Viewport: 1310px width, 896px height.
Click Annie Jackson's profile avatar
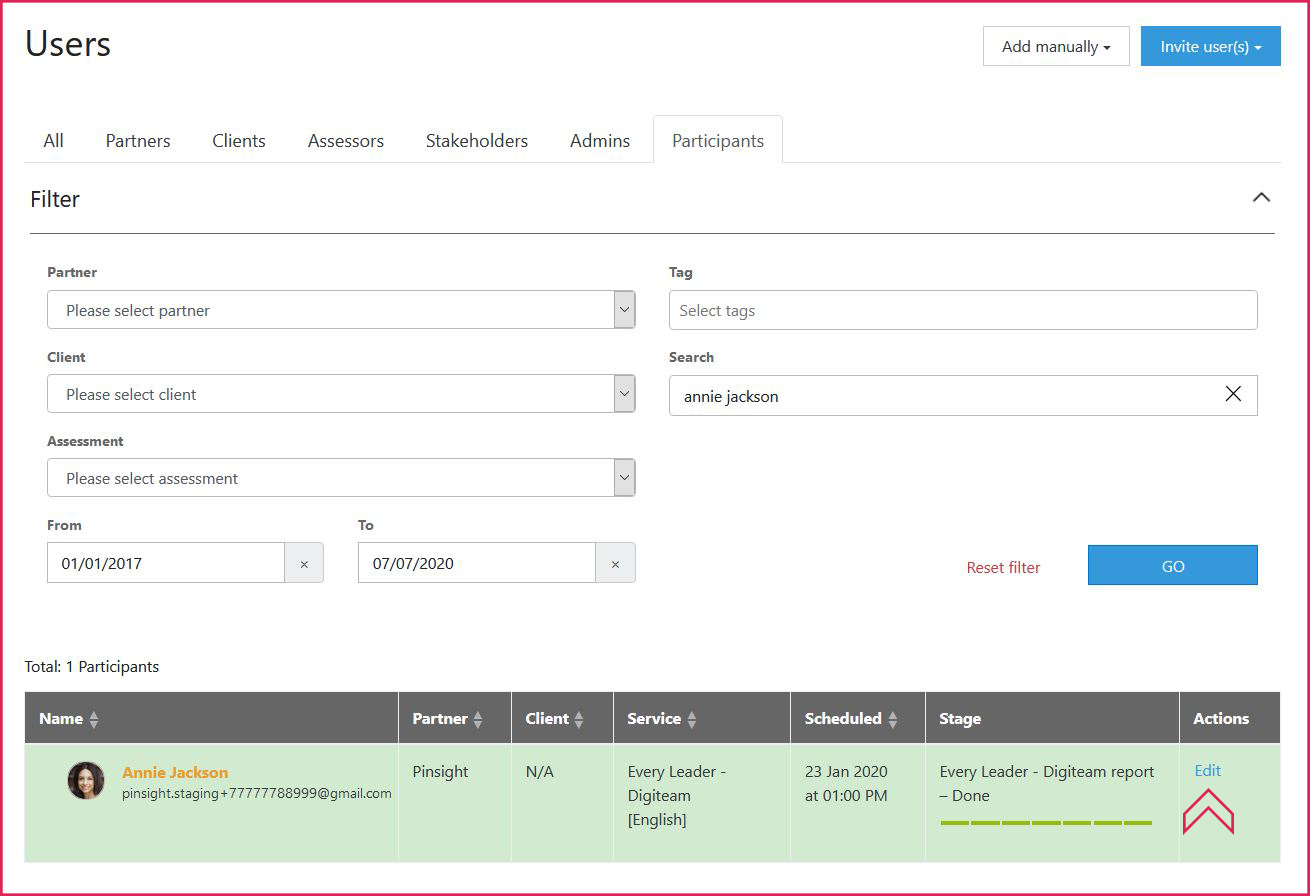(86, 780)
